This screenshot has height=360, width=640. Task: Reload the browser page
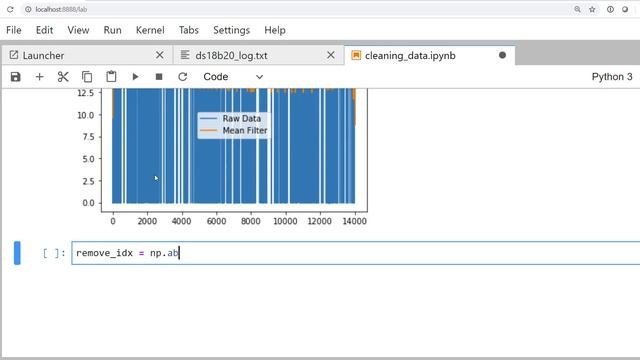[x=10, y=9]
